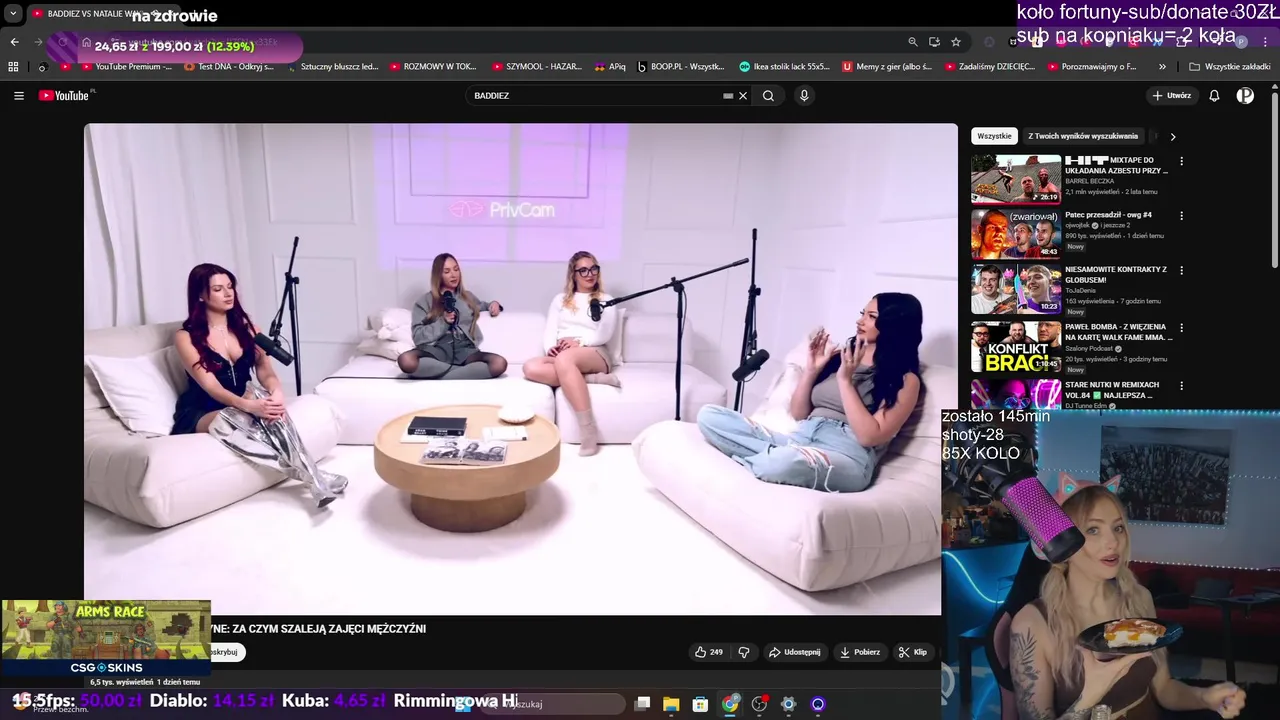The width and height of the screenshot is (1280, 720).
Task: Open Chrome from the taskbar
Action: 730,704
